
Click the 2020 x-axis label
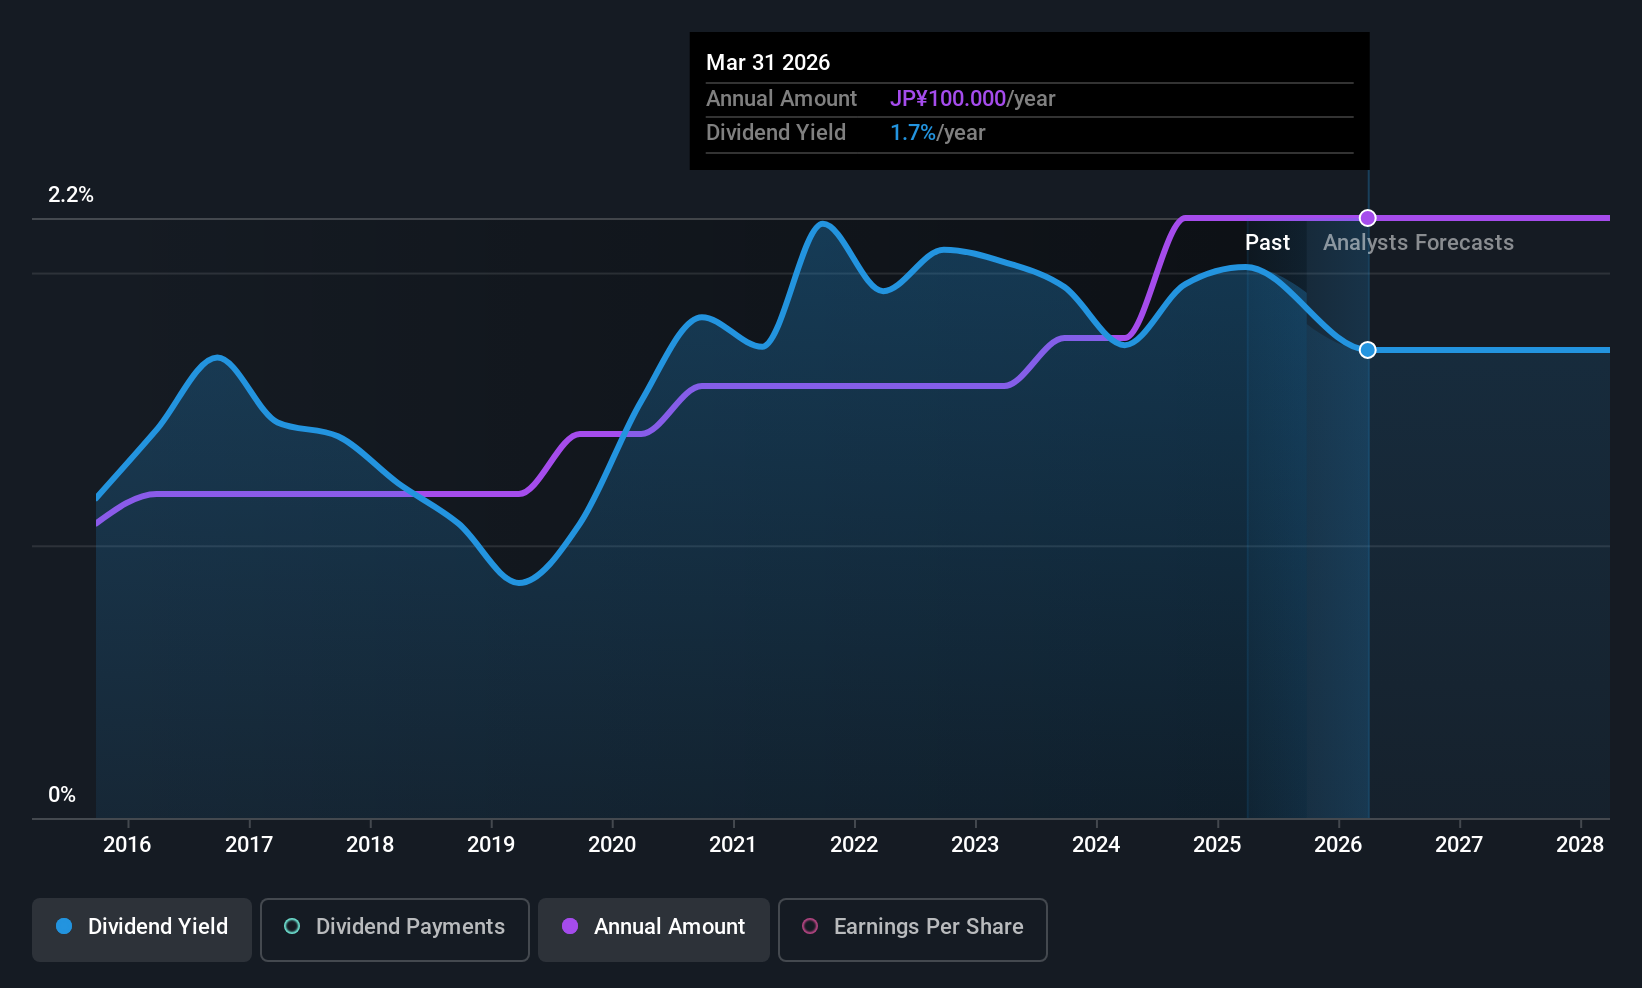click(612, 845)
